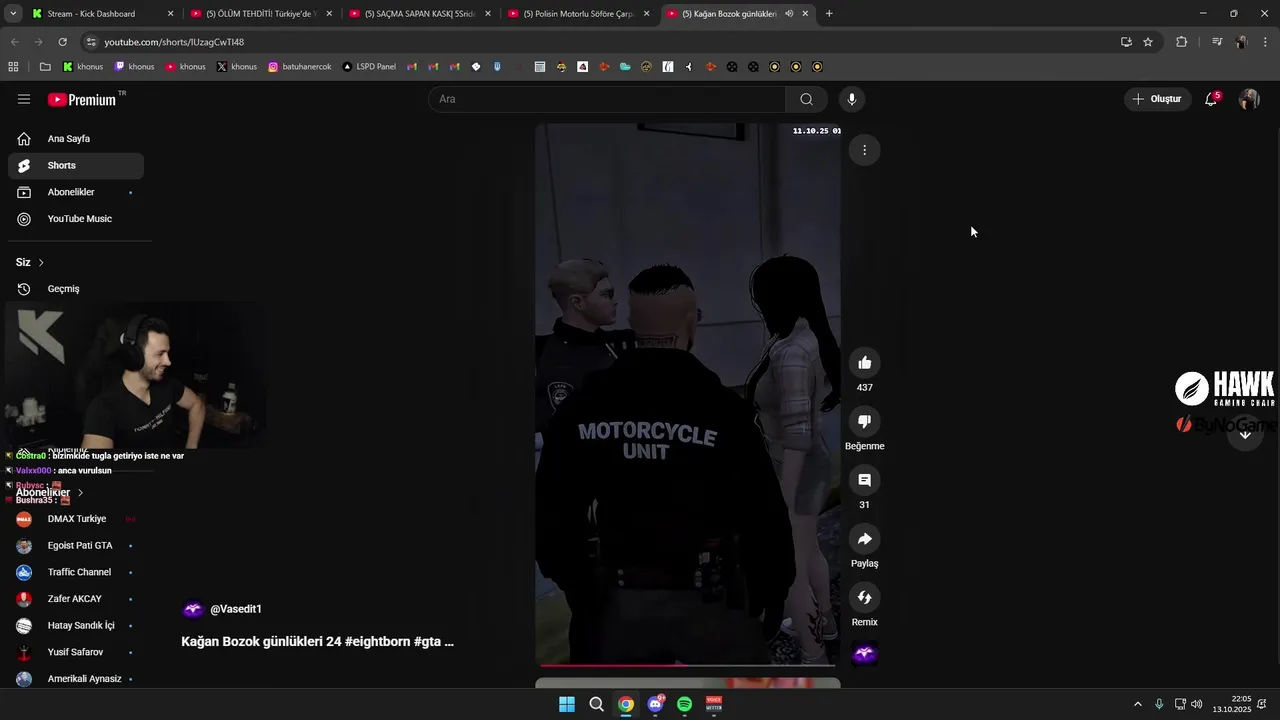Open the bookmarks apps grid icon
Screen dimensions: 1280x720
pos(13,67)
